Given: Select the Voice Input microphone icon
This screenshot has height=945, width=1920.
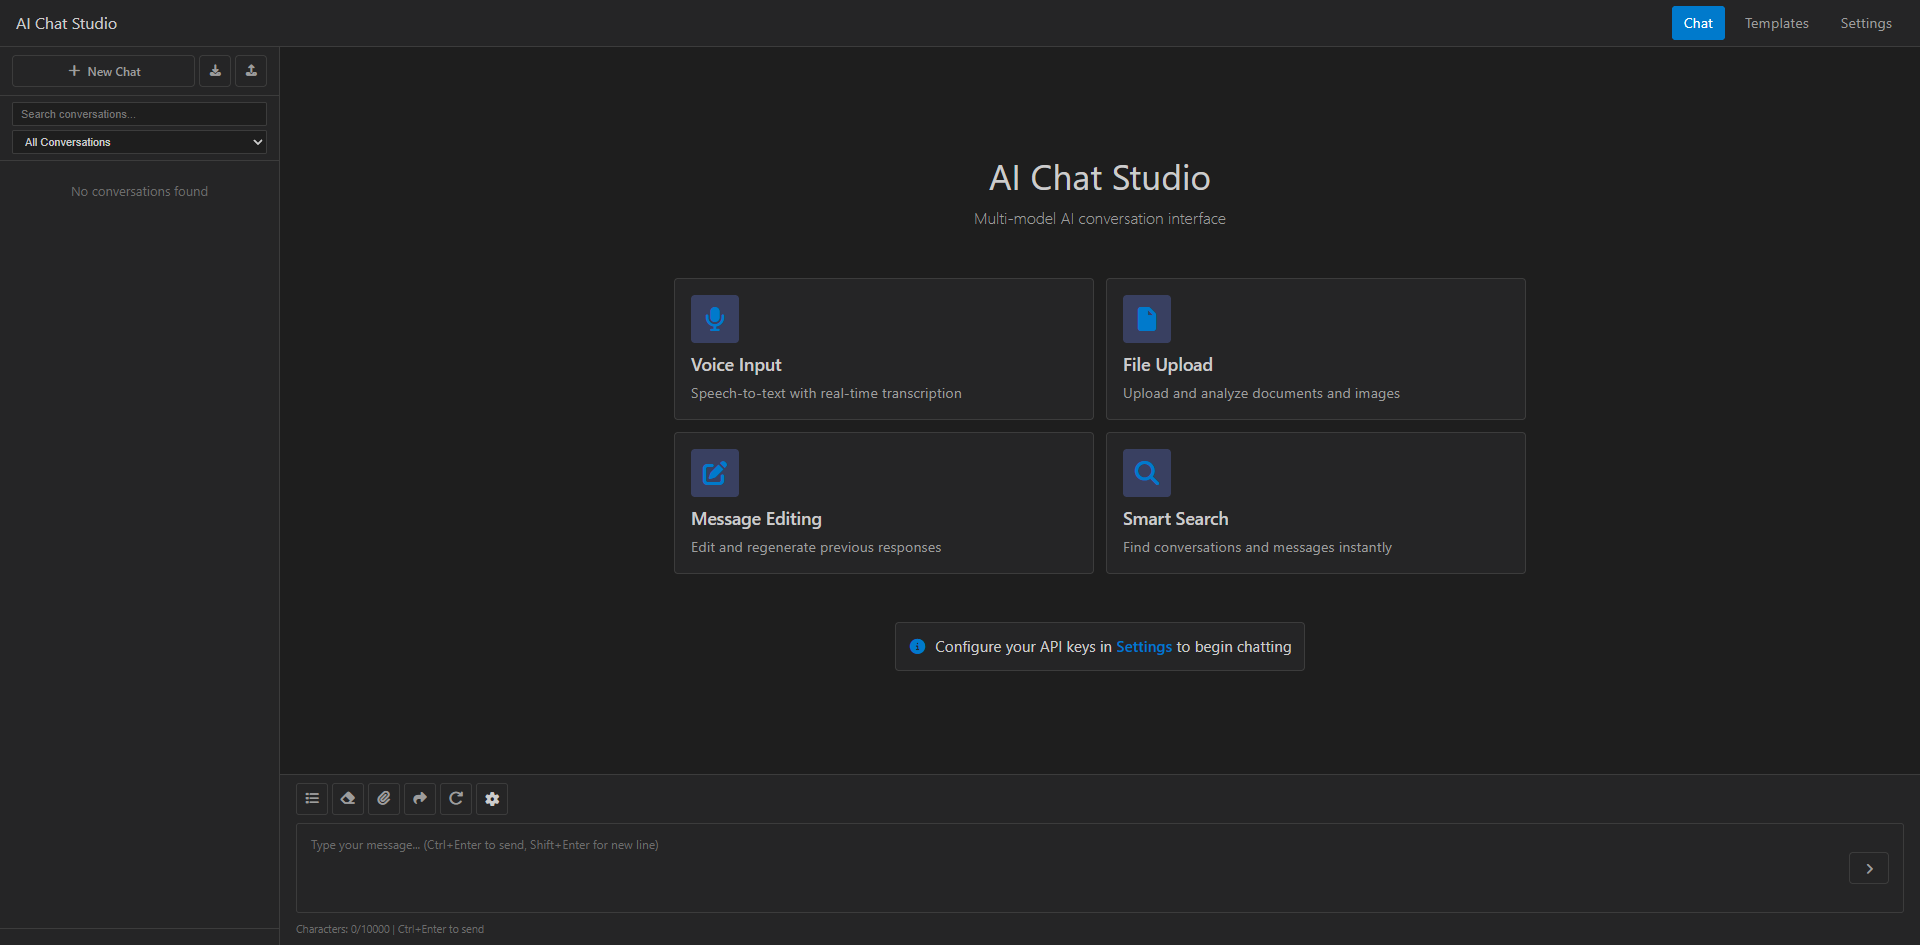Looking at the screenshot, I should [x=714, y=318].
